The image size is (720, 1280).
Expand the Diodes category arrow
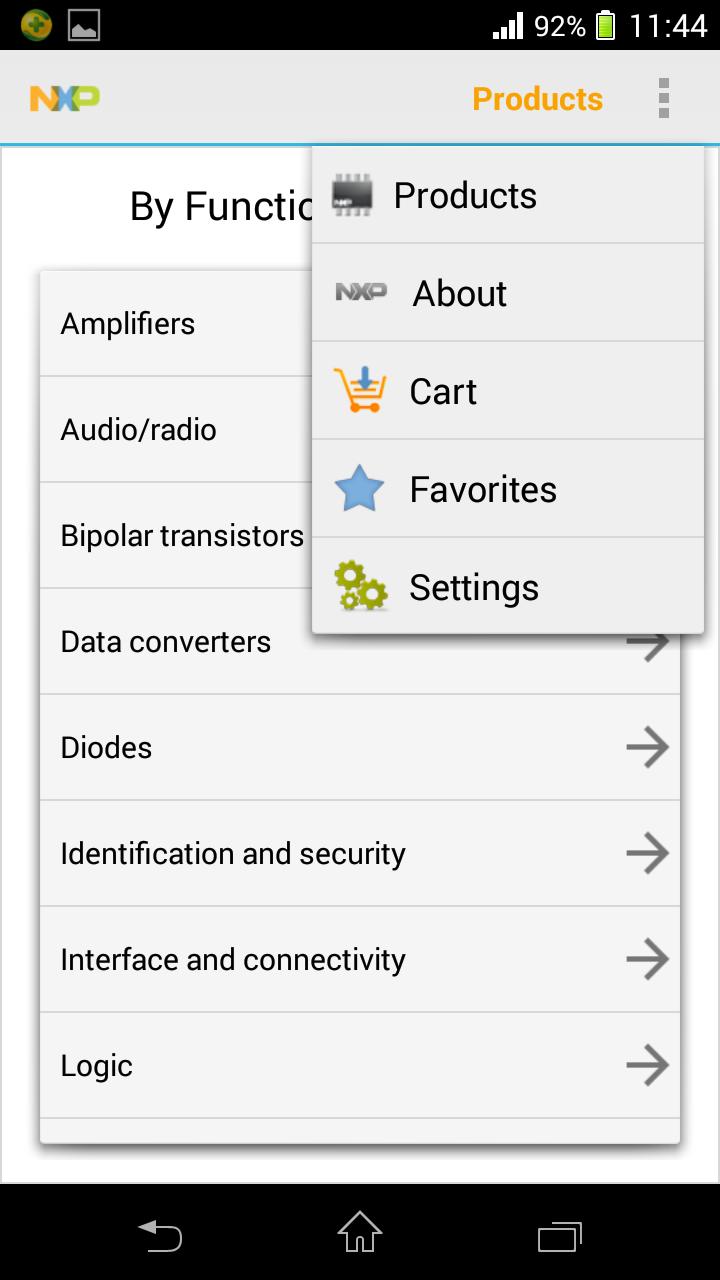click(x=647, y=747)
